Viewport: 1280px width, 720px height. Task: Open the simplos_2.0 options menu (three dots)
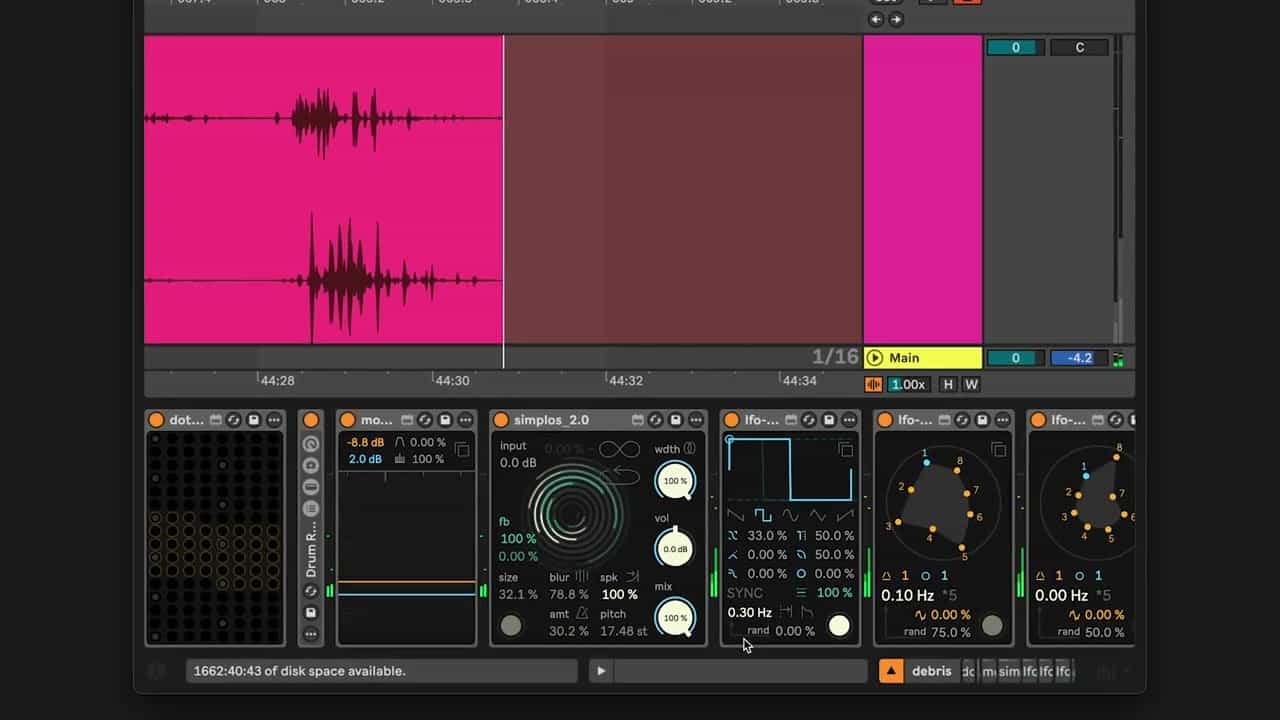[x=696, y=420]
